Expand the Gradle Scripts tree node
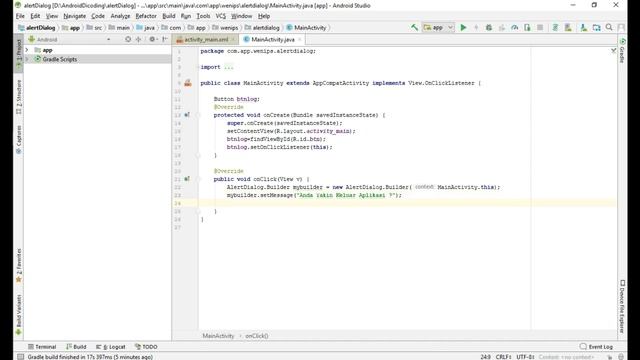Viewport: 640px width, 360px height. pyautogui.click(x=27, y=59)
